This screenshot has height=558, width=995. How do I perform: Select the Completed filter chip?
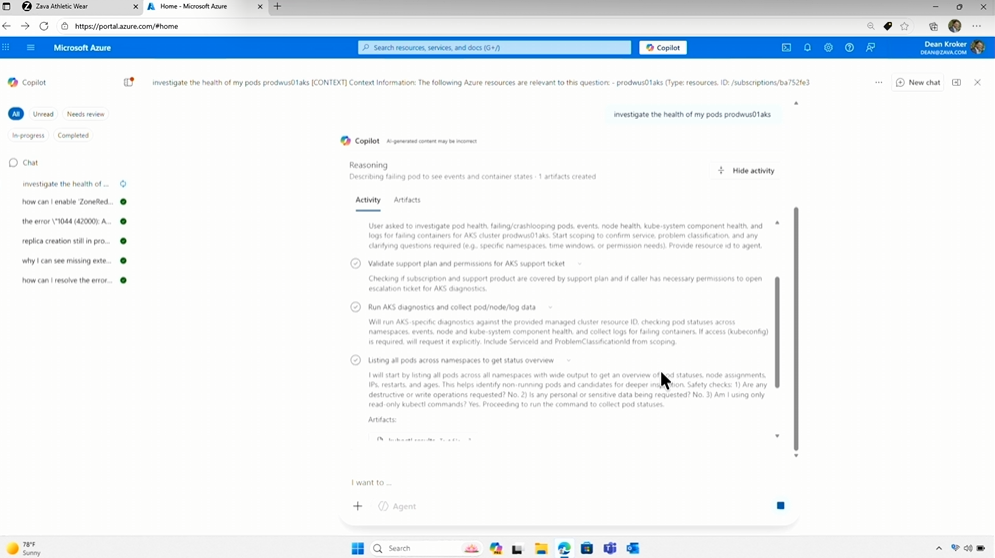point(73,135)
